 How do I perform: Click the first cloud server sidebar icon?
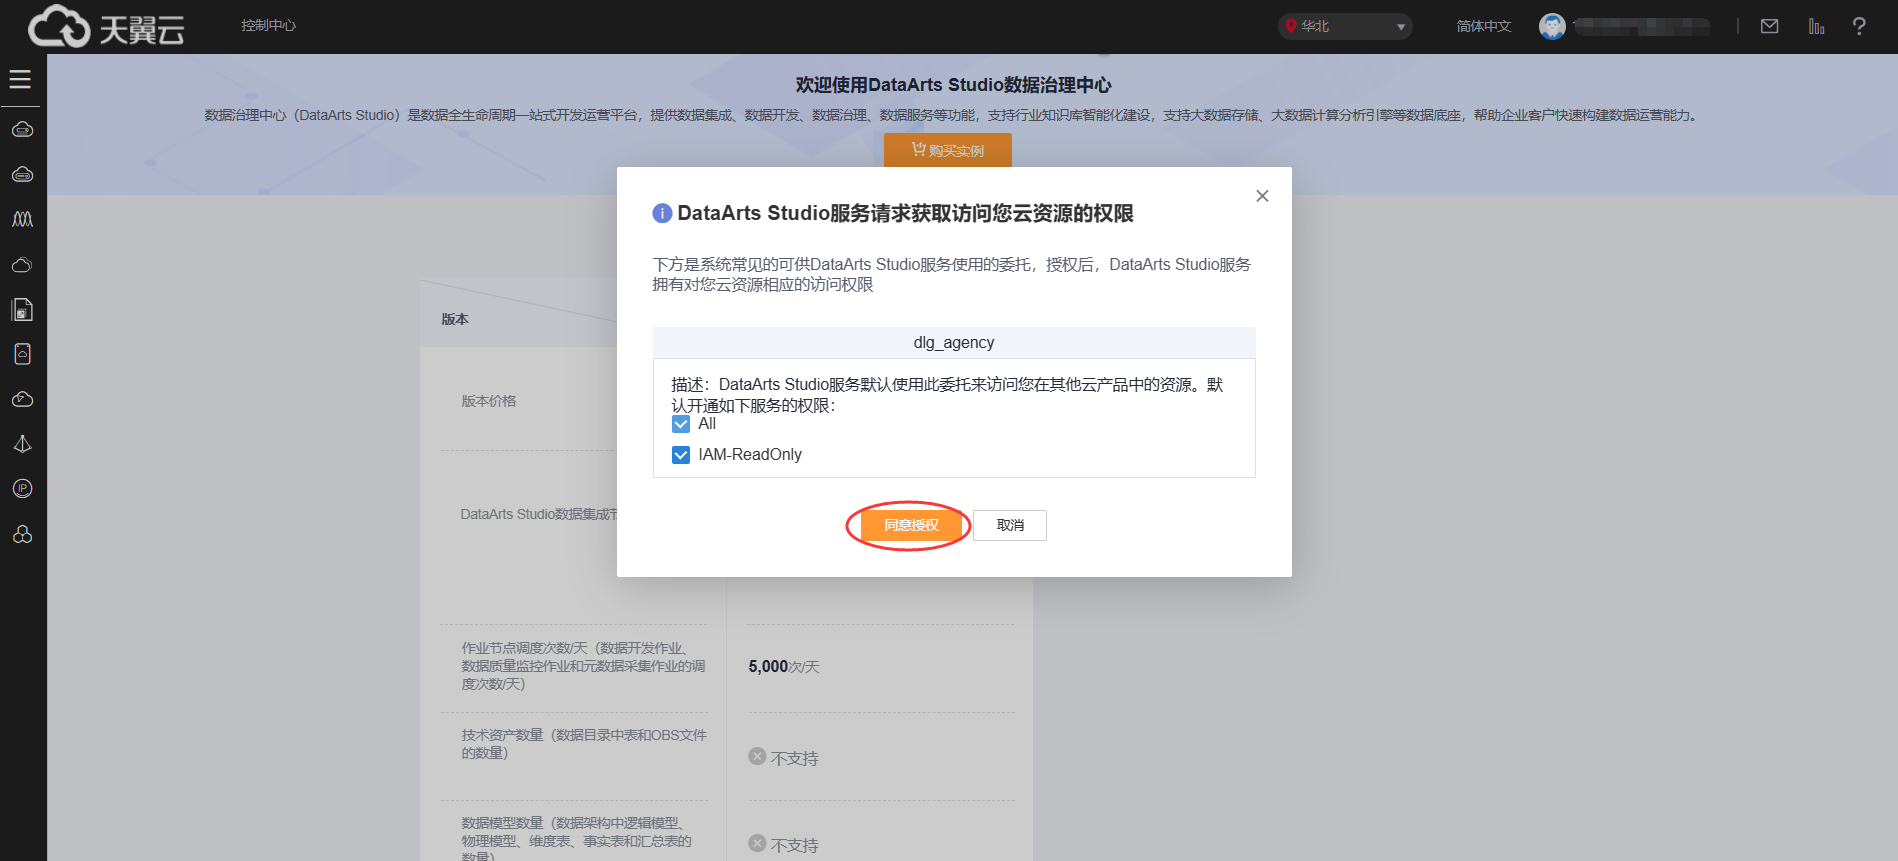click(22, 129)
